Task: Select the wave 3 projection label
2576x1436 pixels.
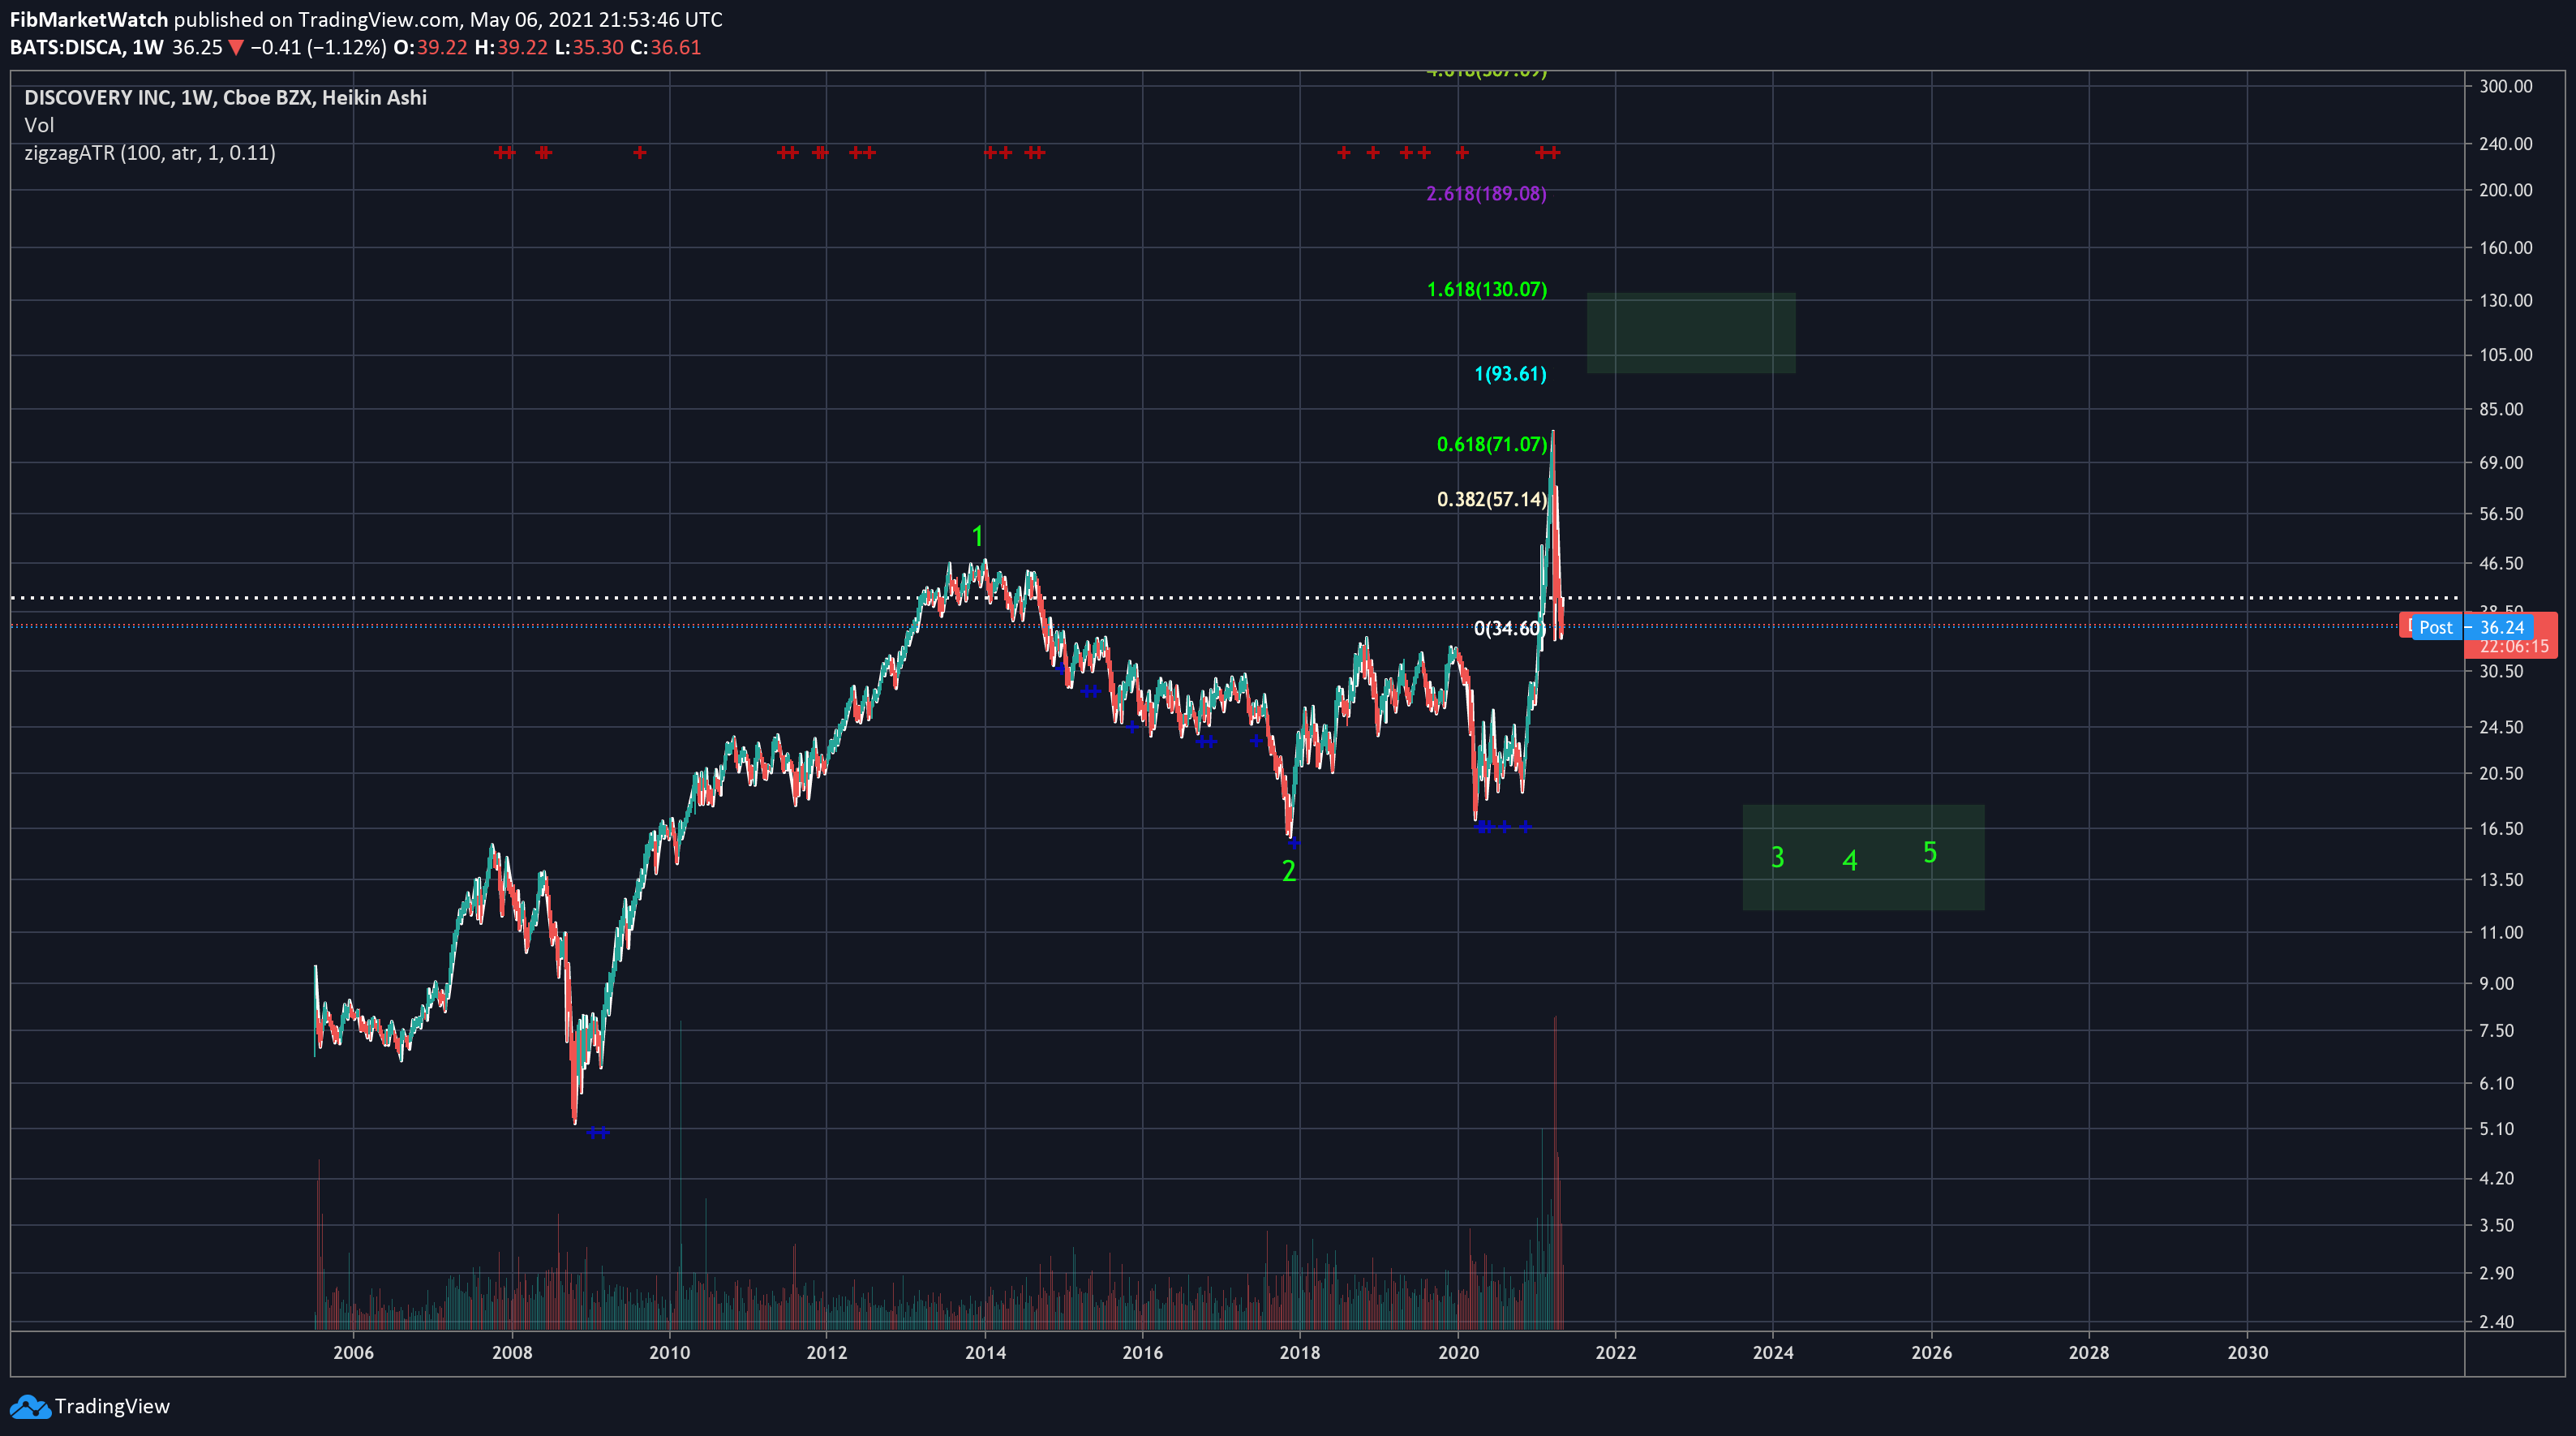Action: click(1777, 857)
